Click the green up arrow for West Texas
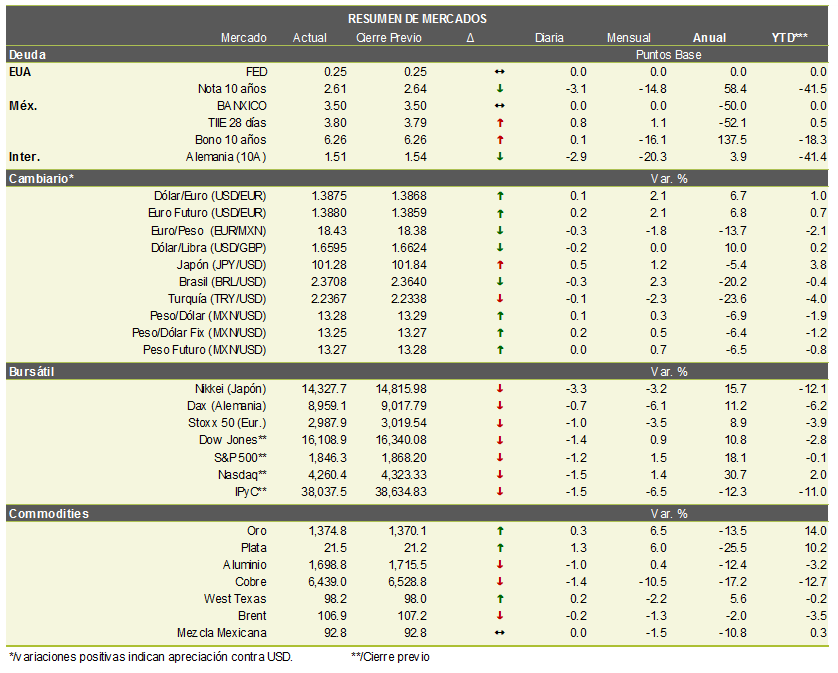The width and height of the screenshot is (838, 673). pos(500,599)
